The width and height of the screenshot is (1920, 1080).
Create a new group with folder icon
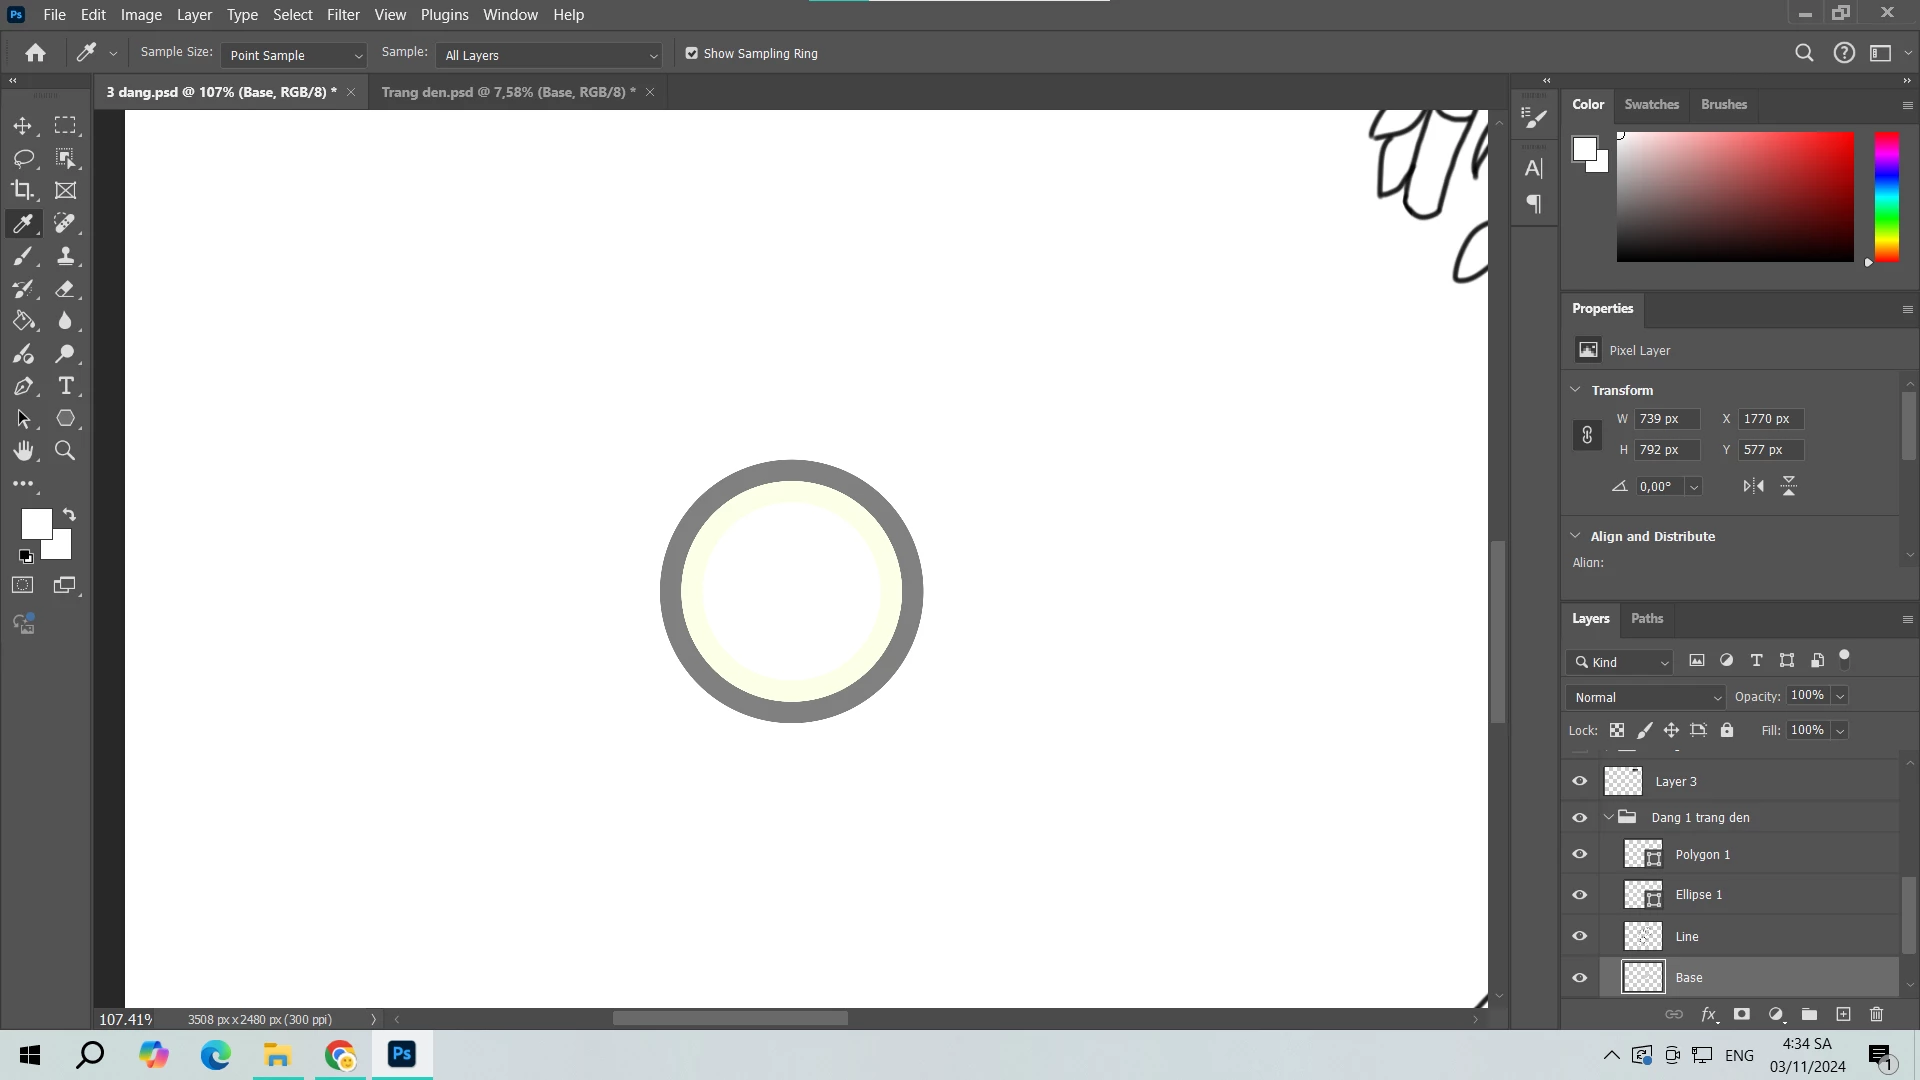tap(1809, 1014)
